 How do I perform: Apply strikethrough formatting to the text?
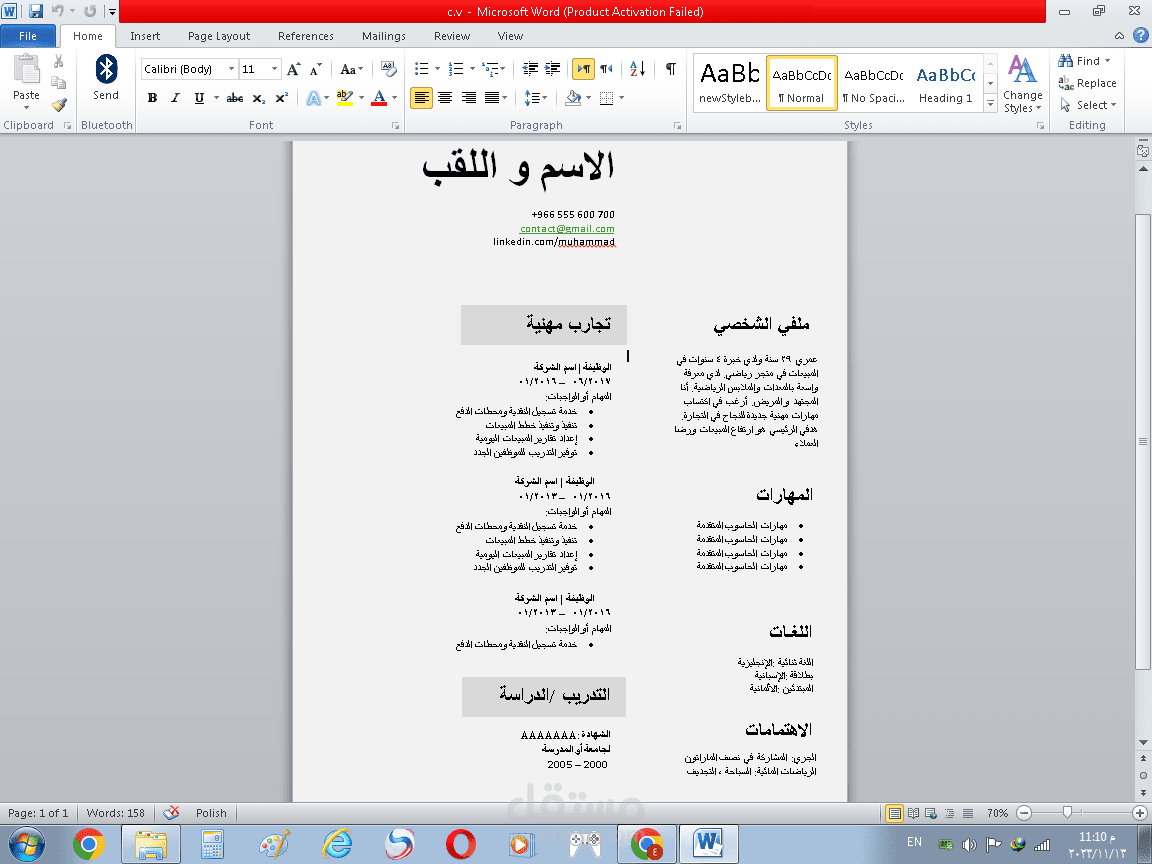[234, 98]
